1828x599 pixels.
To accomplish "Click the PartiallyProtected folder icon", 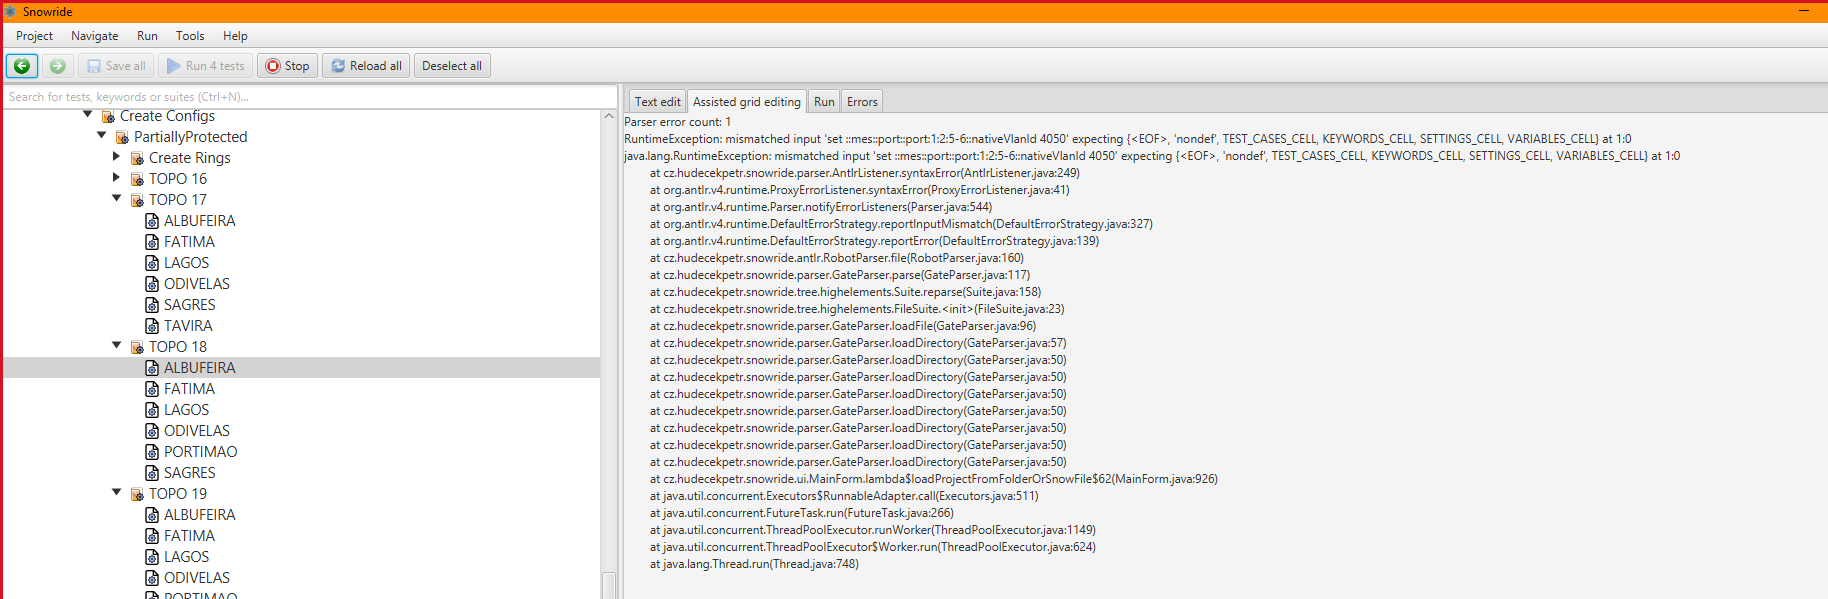I will (x=122, y=138).
